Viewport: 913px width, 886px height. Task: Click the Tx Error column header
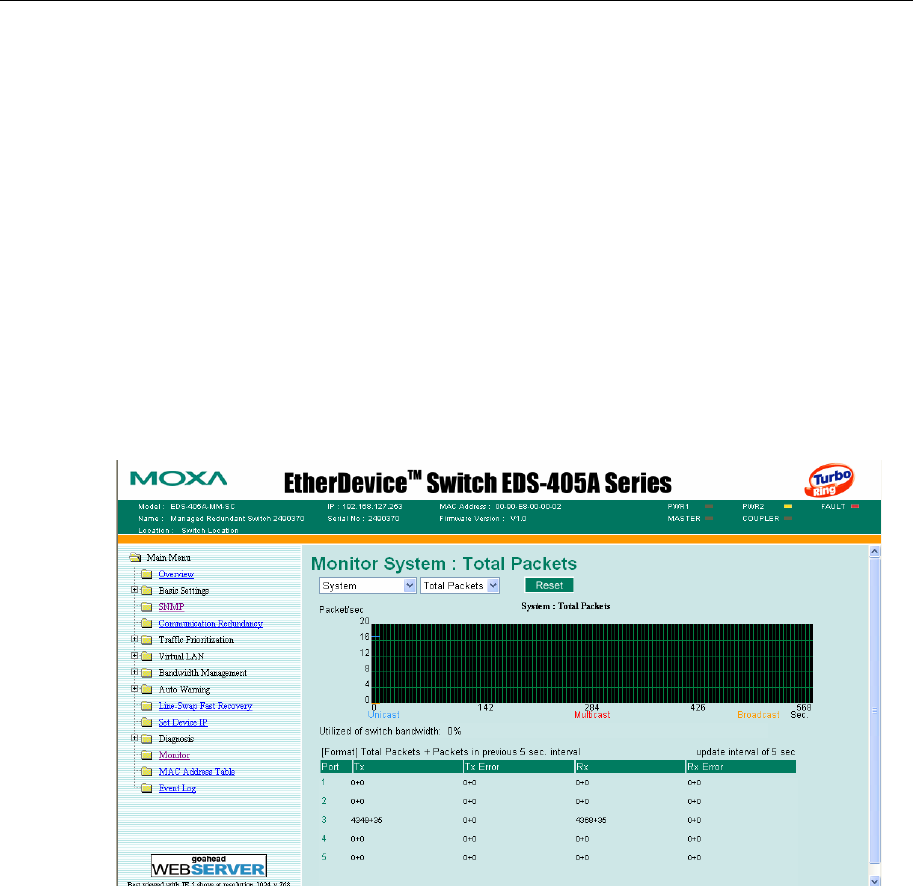(519, 767)
